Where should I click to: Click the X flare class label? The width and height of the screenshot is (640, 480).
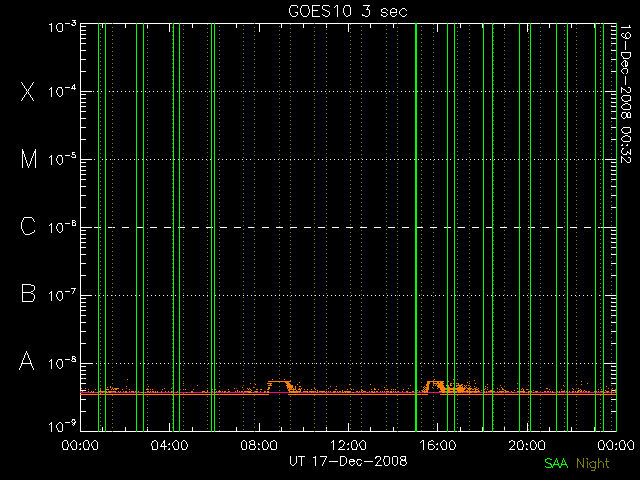tap(28, 91)
